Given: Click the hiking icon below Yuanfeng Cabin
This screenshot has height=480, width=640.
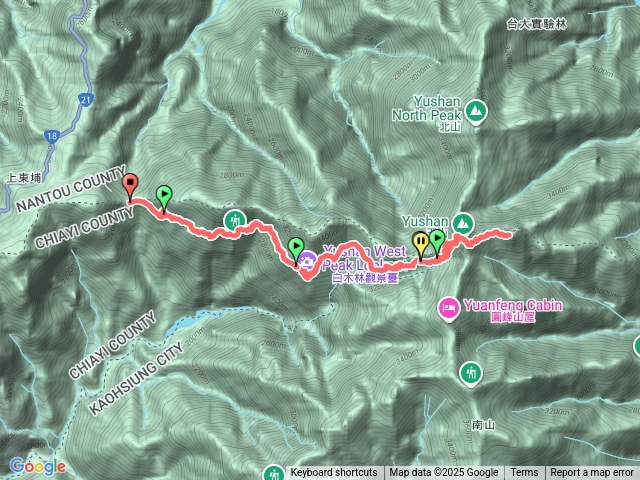Looking at the screenshot, I should pyautogui.click(x=471, y=373).
